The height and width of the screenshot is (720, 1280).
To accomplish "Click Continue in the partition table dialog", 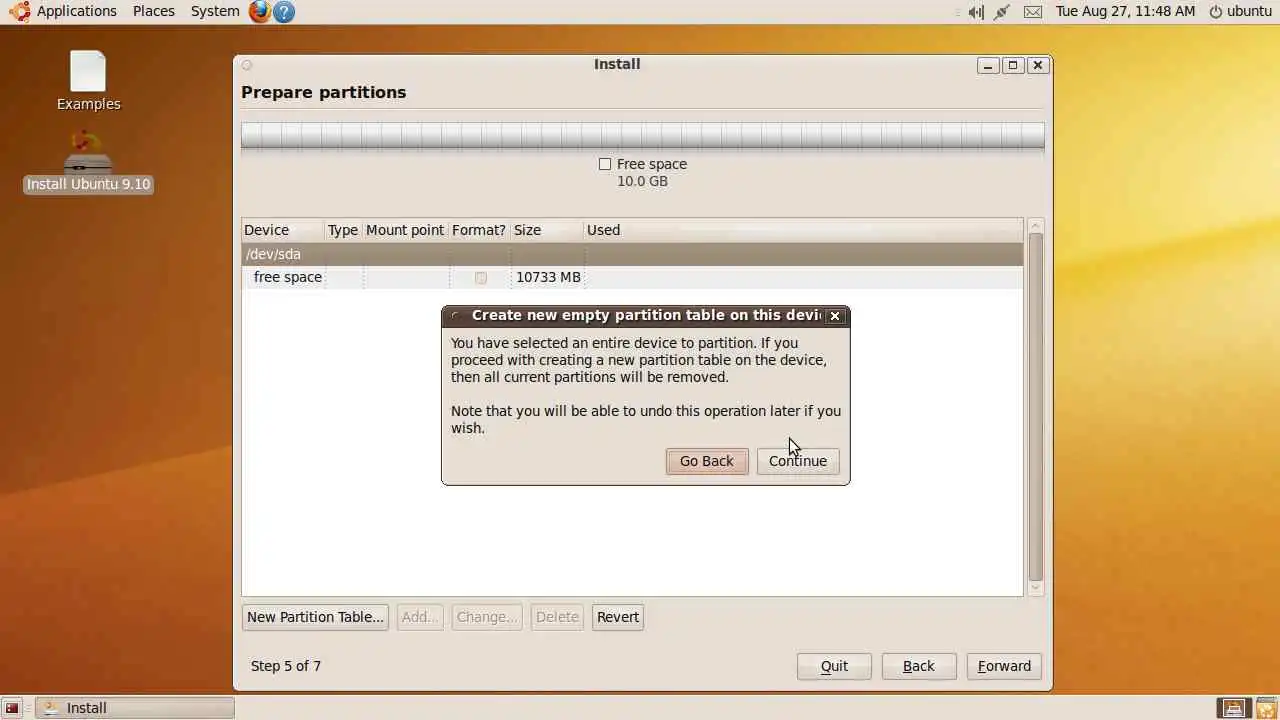I will tap(798, 461).
